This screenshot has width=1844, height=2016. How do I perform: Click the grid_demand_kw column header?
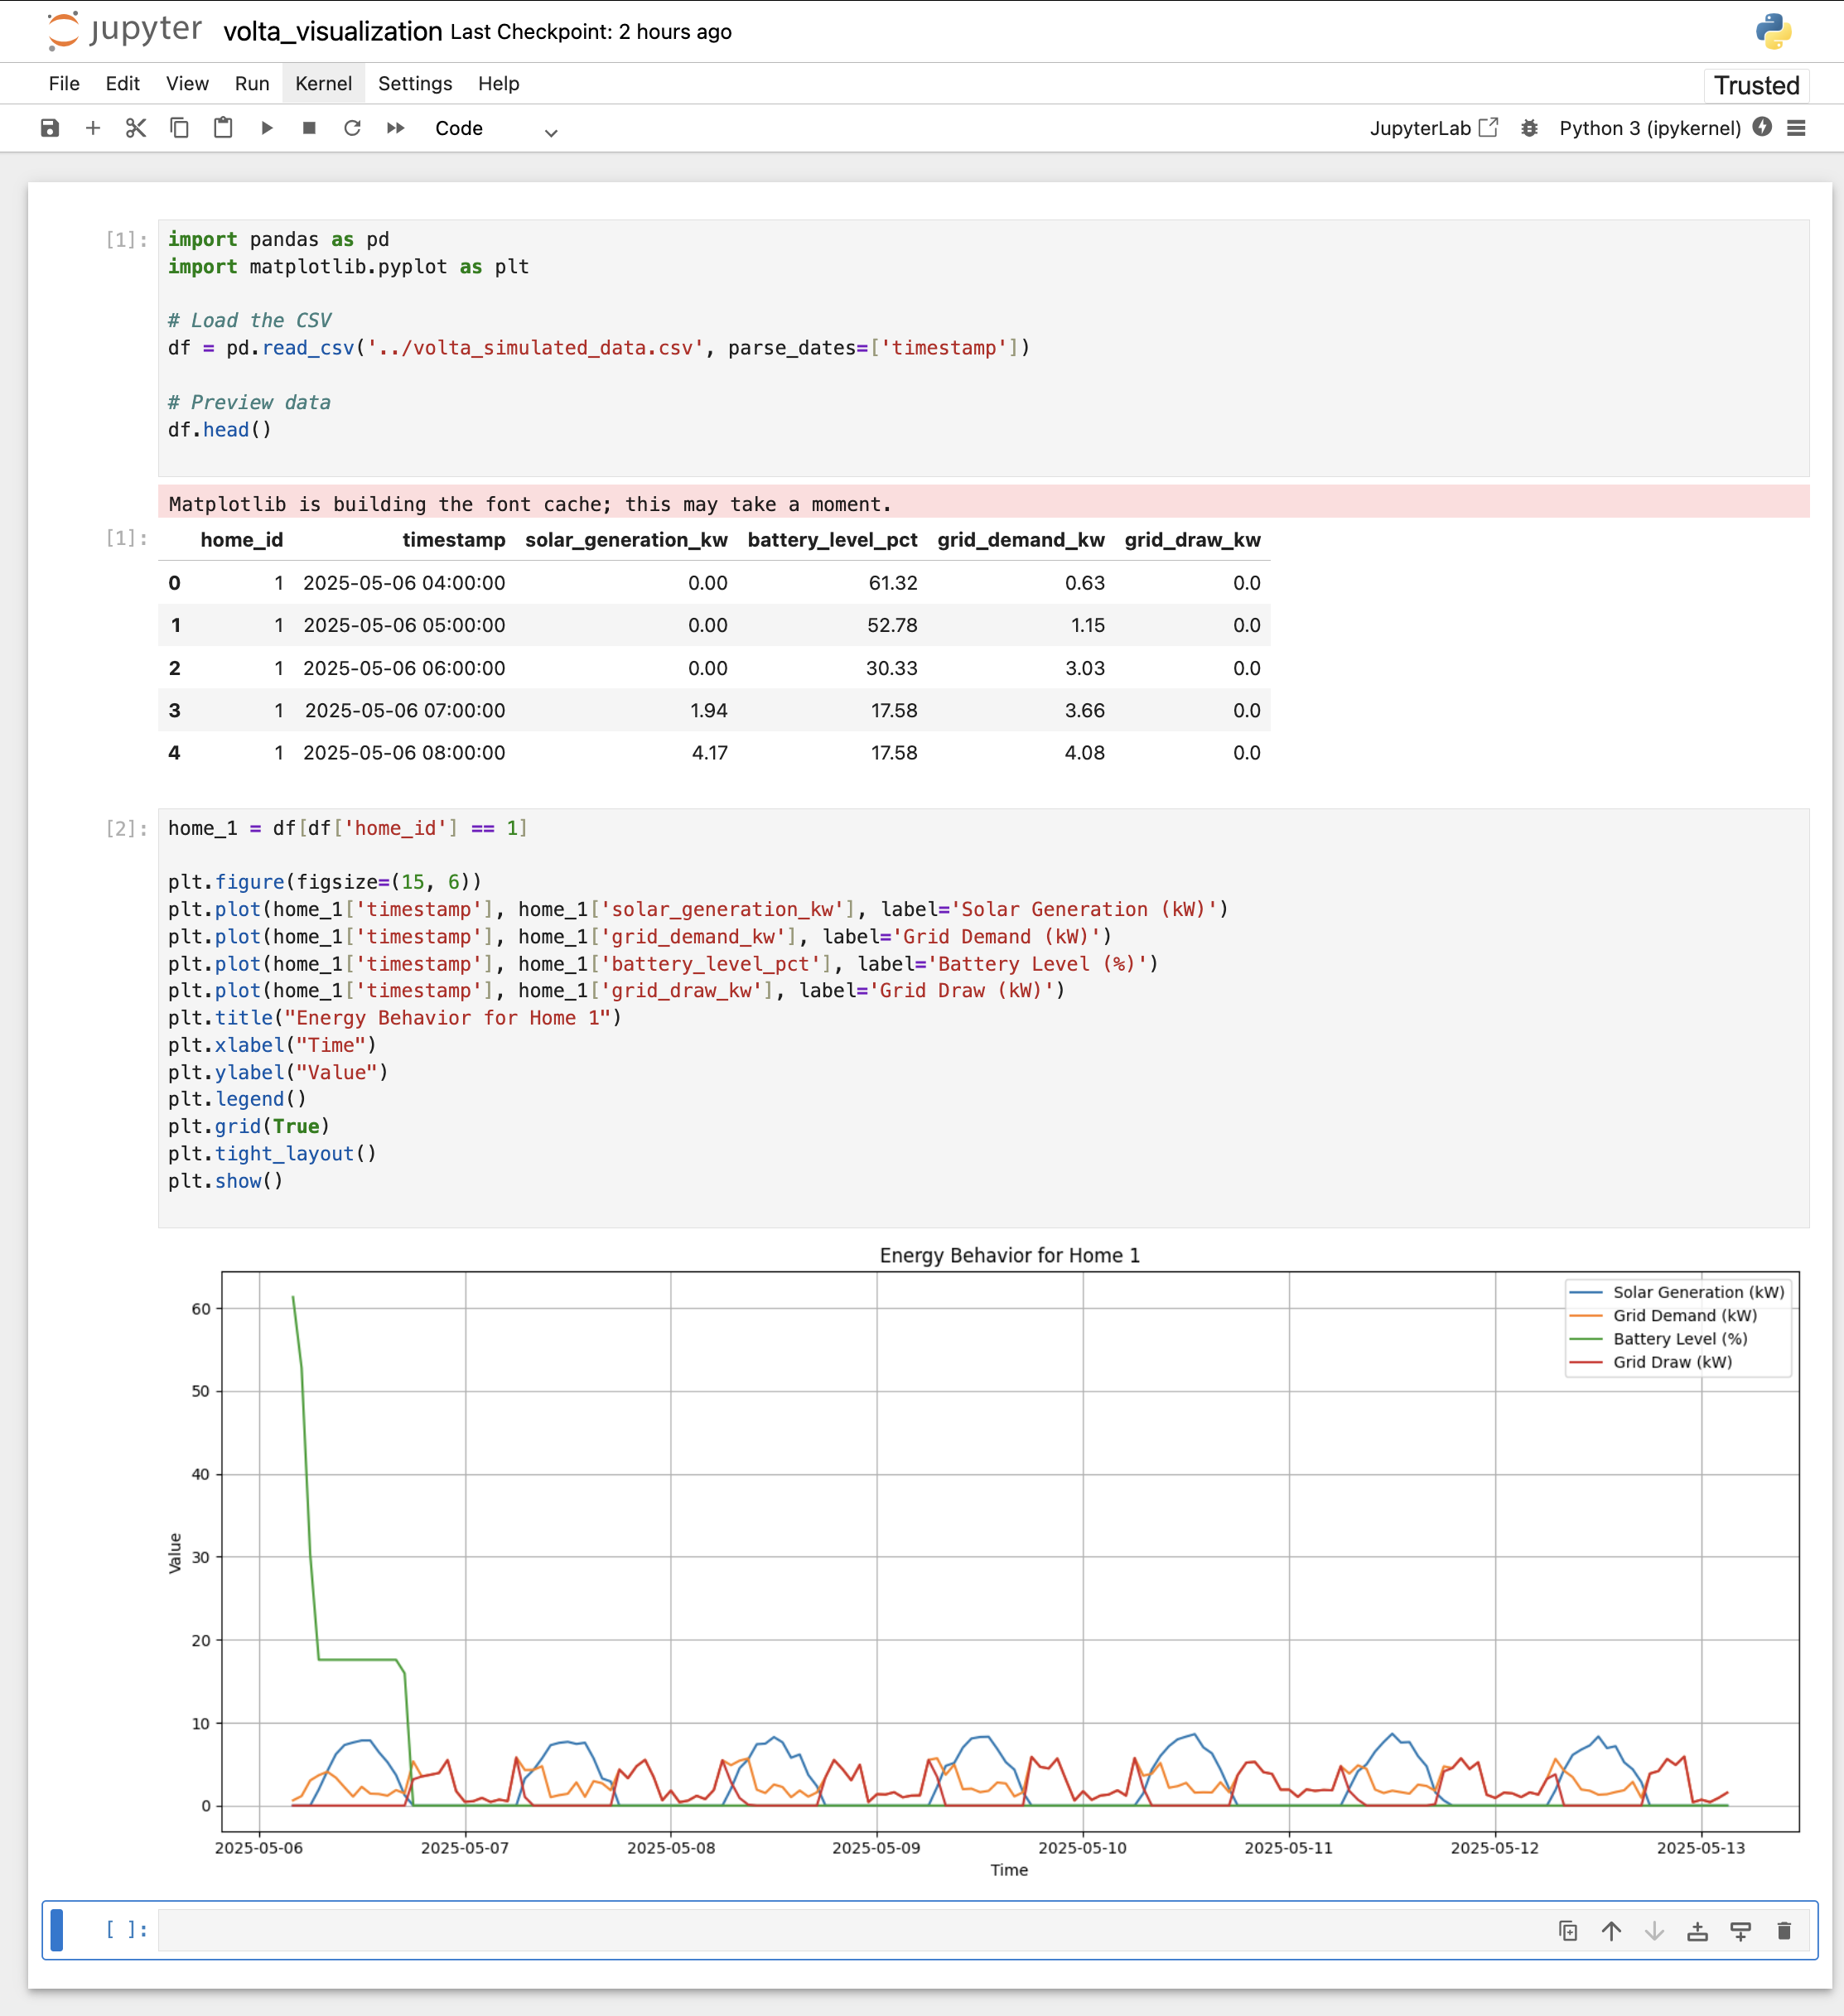click(x=1021, y=540)
